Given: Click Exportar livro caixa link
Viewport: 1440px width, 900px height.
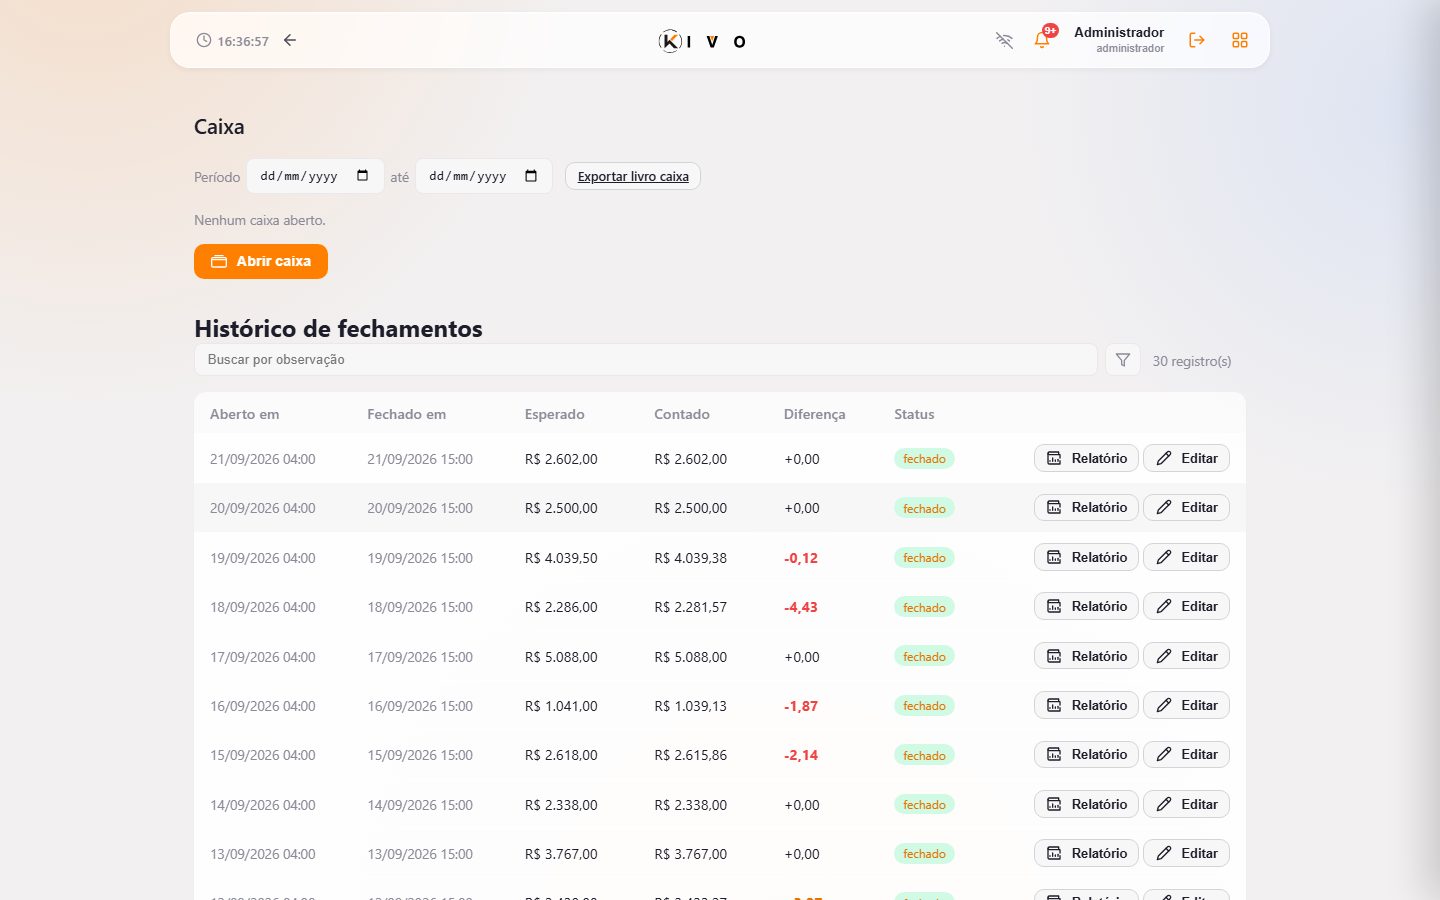Looking at the screenshot, I should tap(633, 176).
